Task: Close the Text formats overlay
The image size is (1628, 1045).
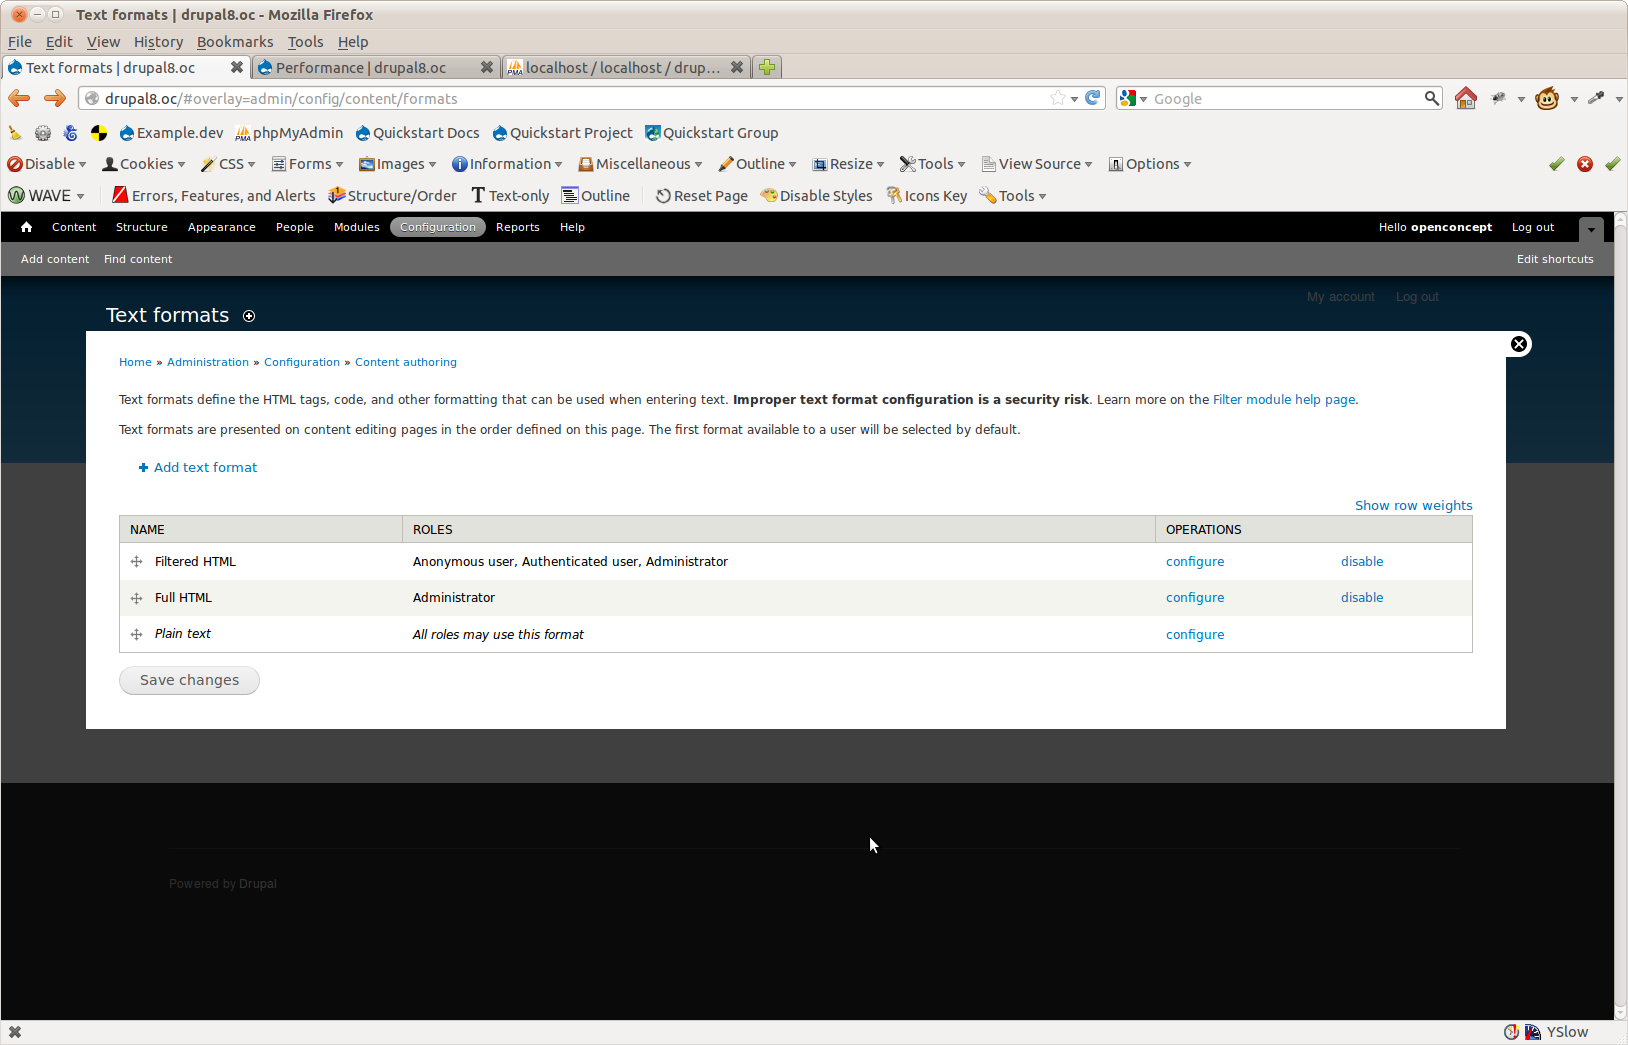Action: (1519, 344)
